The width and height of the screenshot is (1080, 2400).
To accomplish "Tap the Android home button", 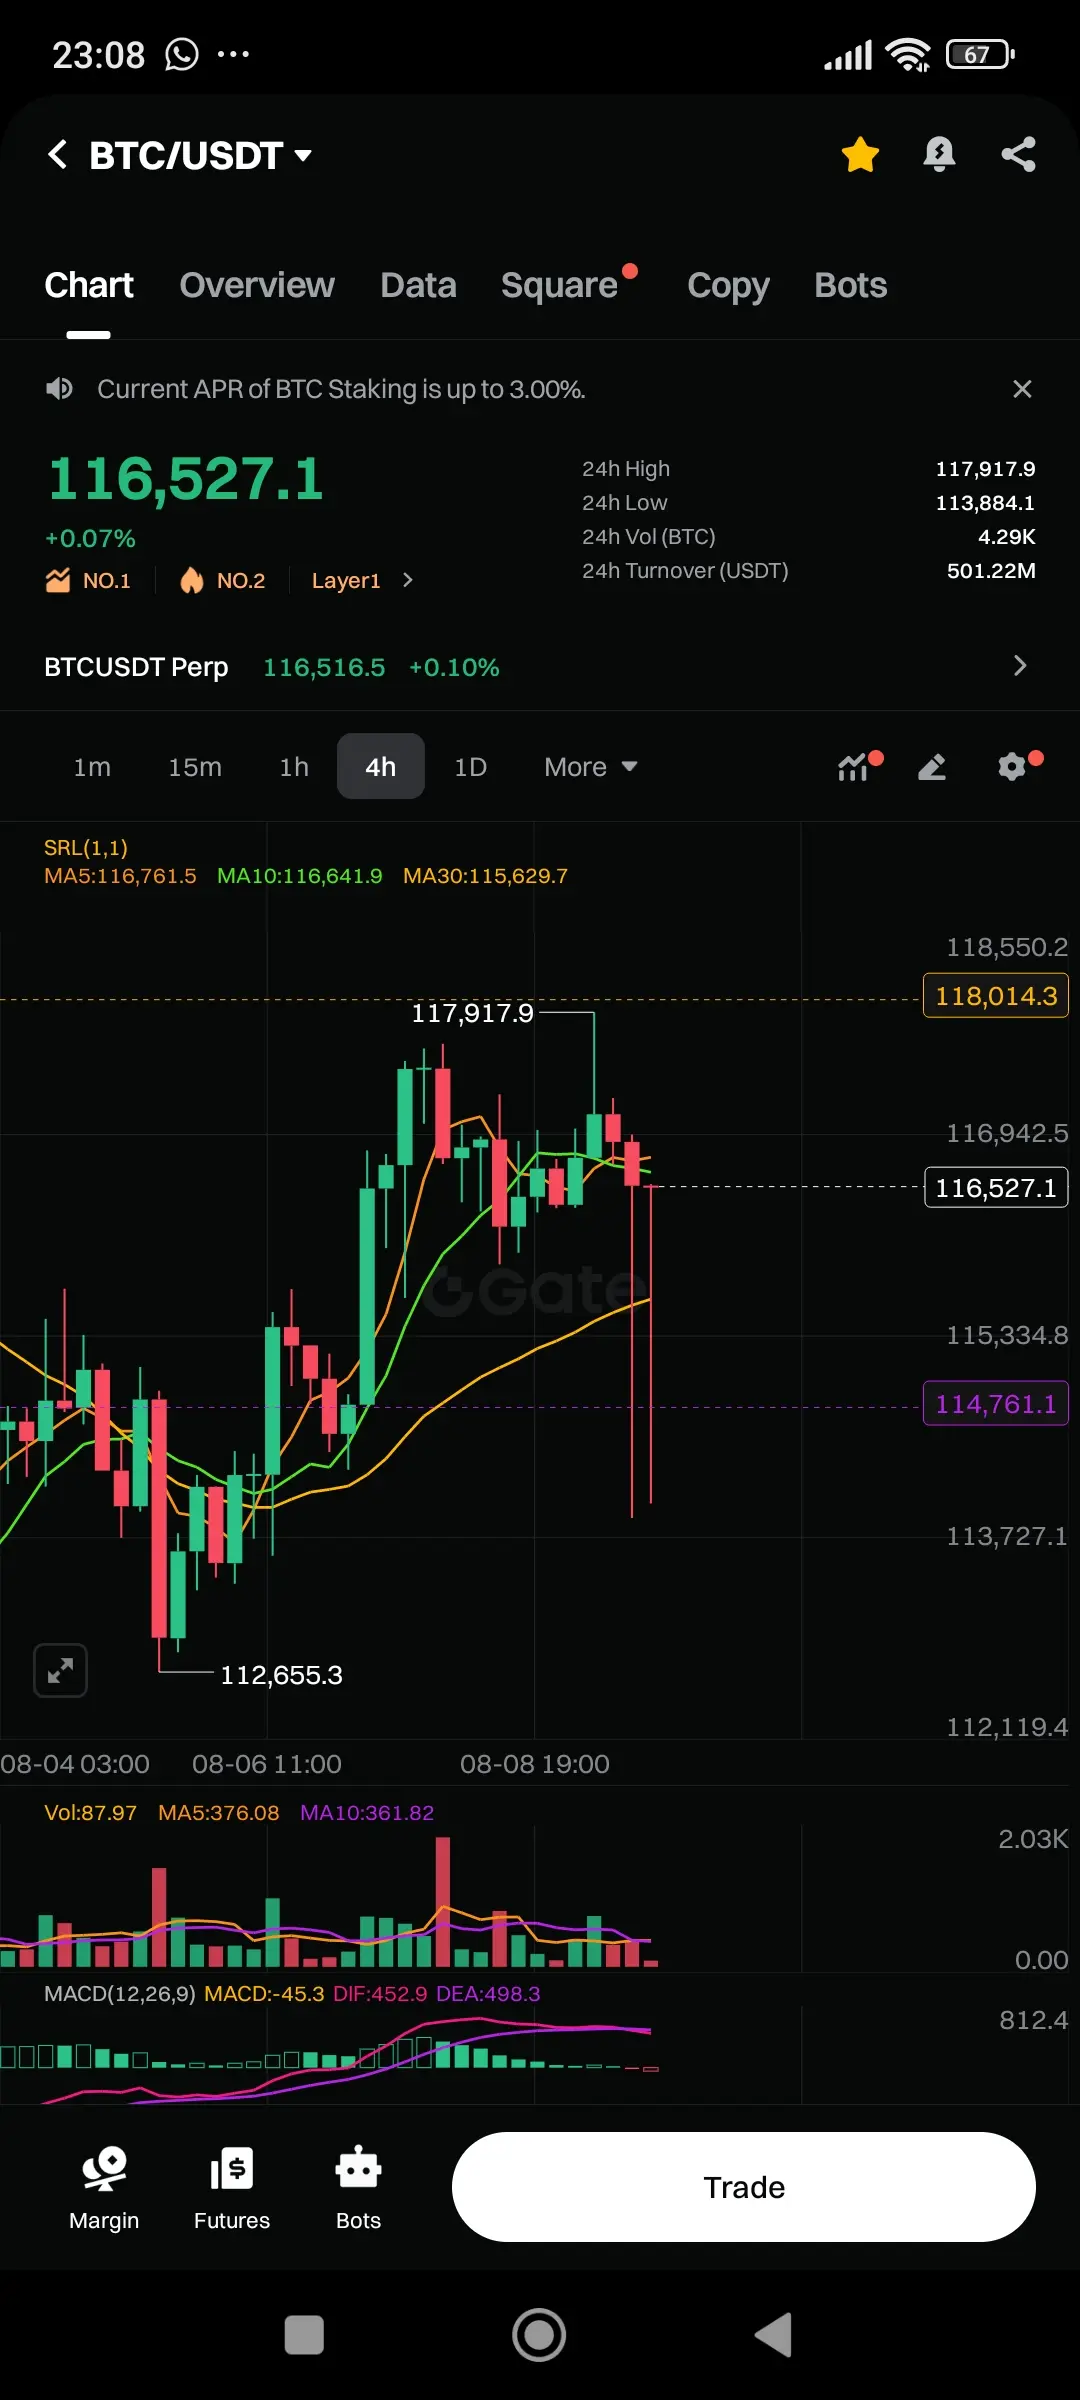I will pyautogui.click(x=539, y=2335).
